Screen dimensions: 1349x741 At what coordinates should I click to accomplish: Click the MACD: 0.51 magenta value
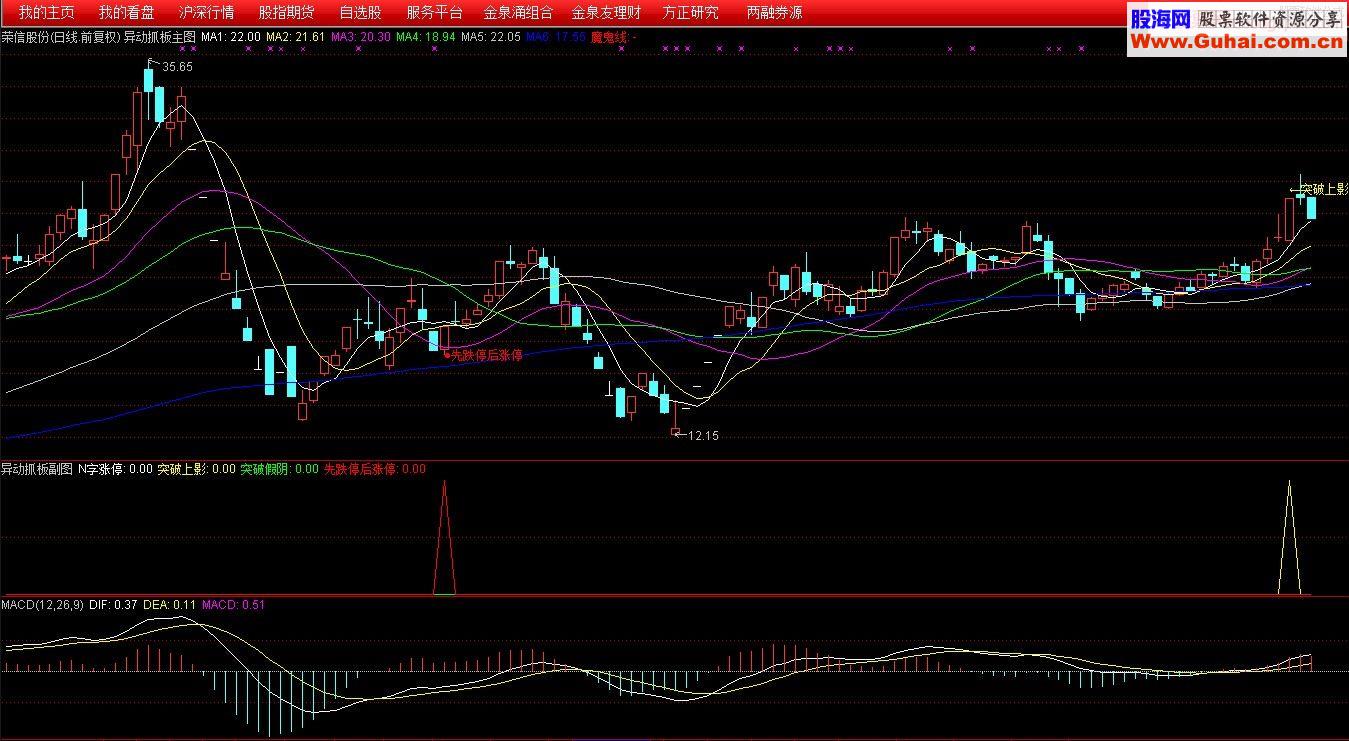tap(233, 604)
